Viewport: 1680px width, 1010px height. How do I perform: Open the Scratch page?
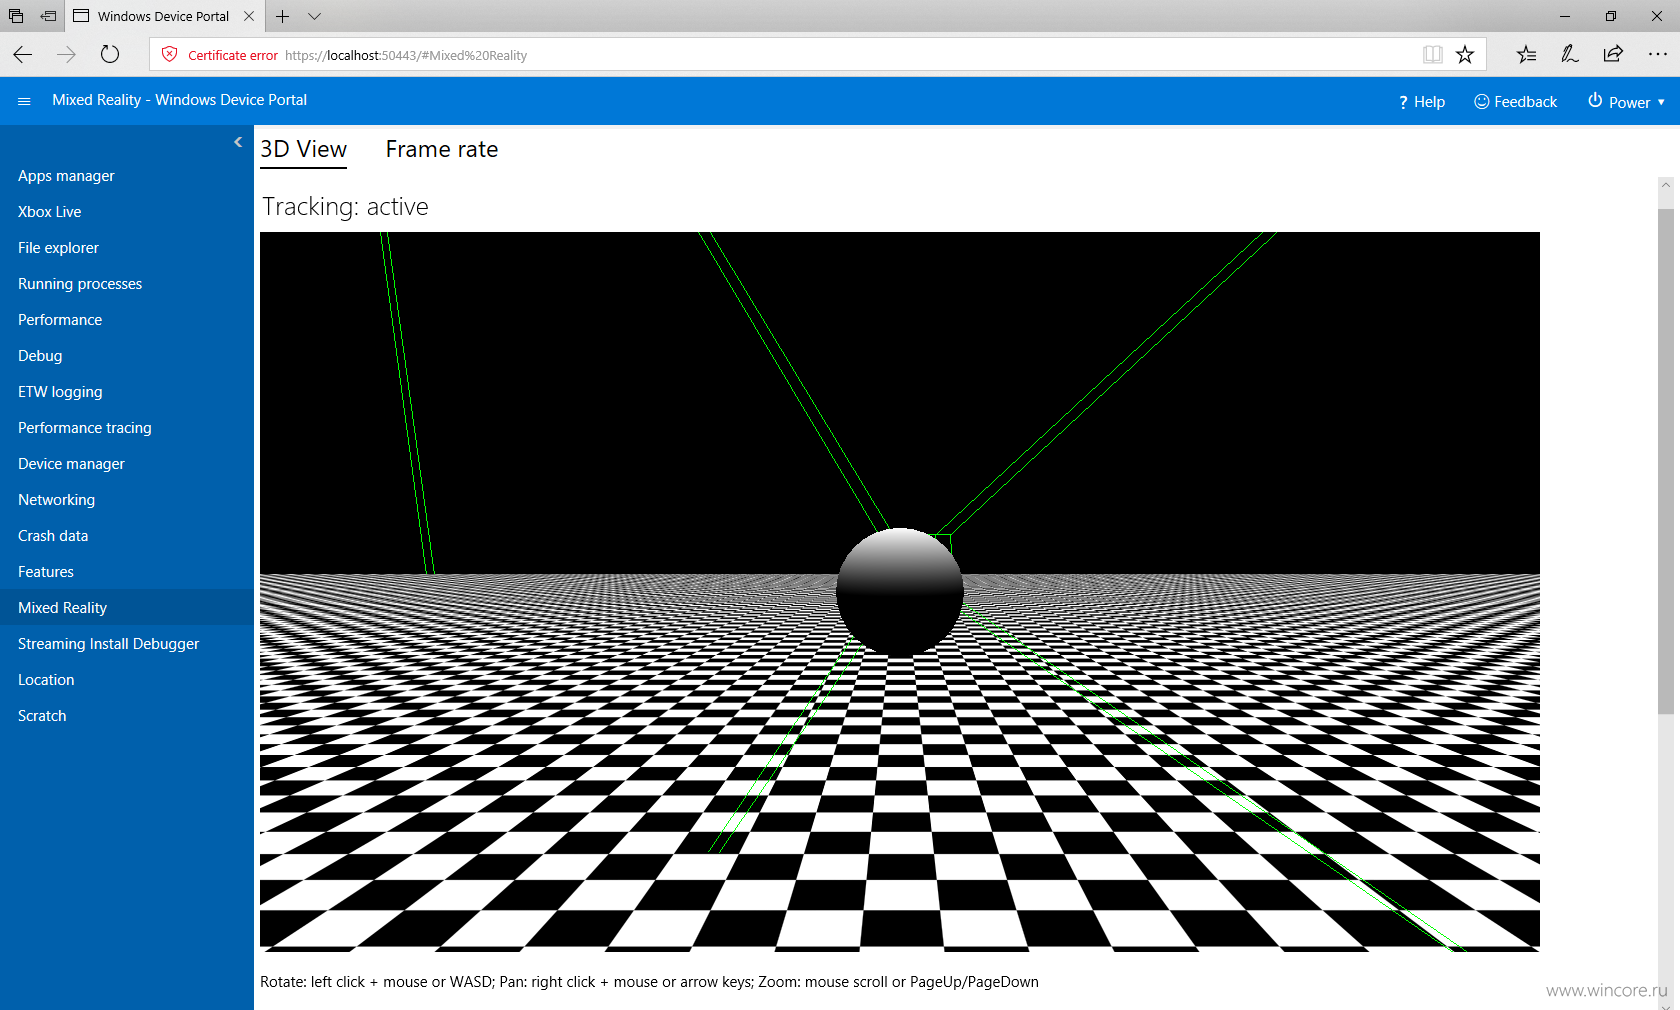pos(42,716)
